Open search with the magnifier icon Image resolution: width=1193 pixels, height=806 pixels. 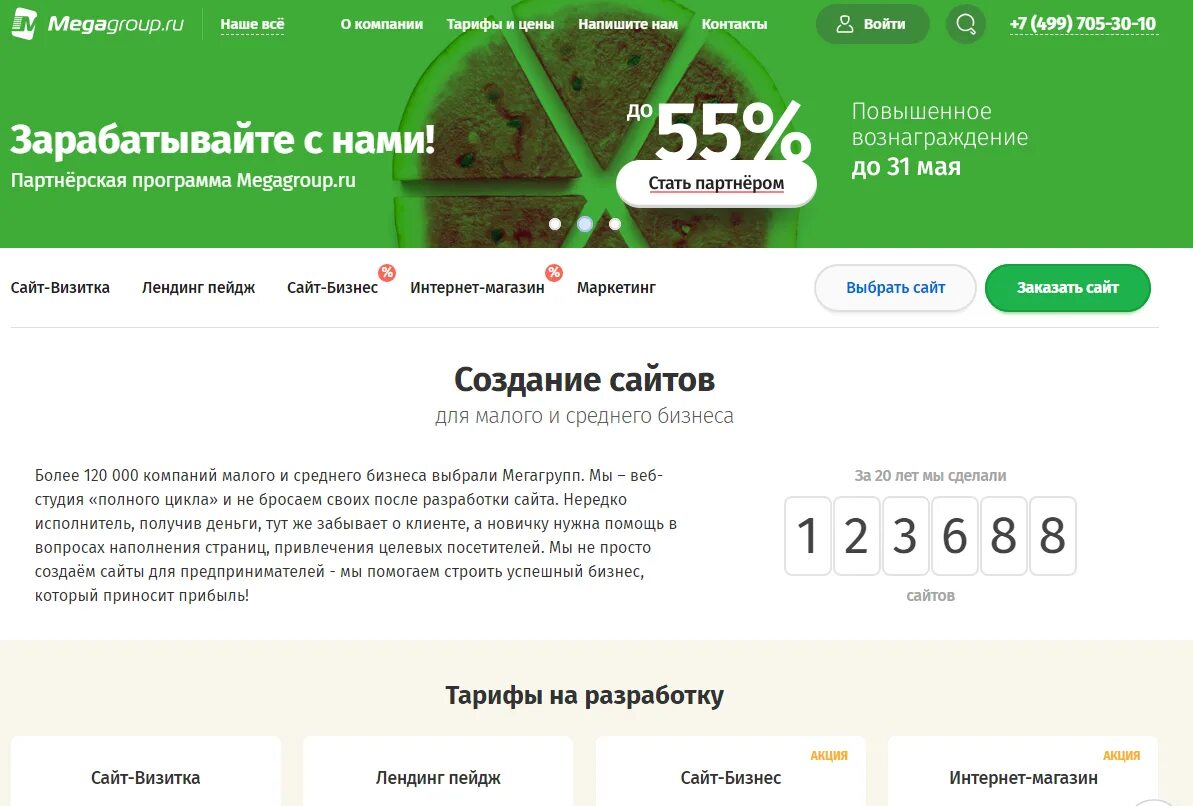click(x=966, y=24)
